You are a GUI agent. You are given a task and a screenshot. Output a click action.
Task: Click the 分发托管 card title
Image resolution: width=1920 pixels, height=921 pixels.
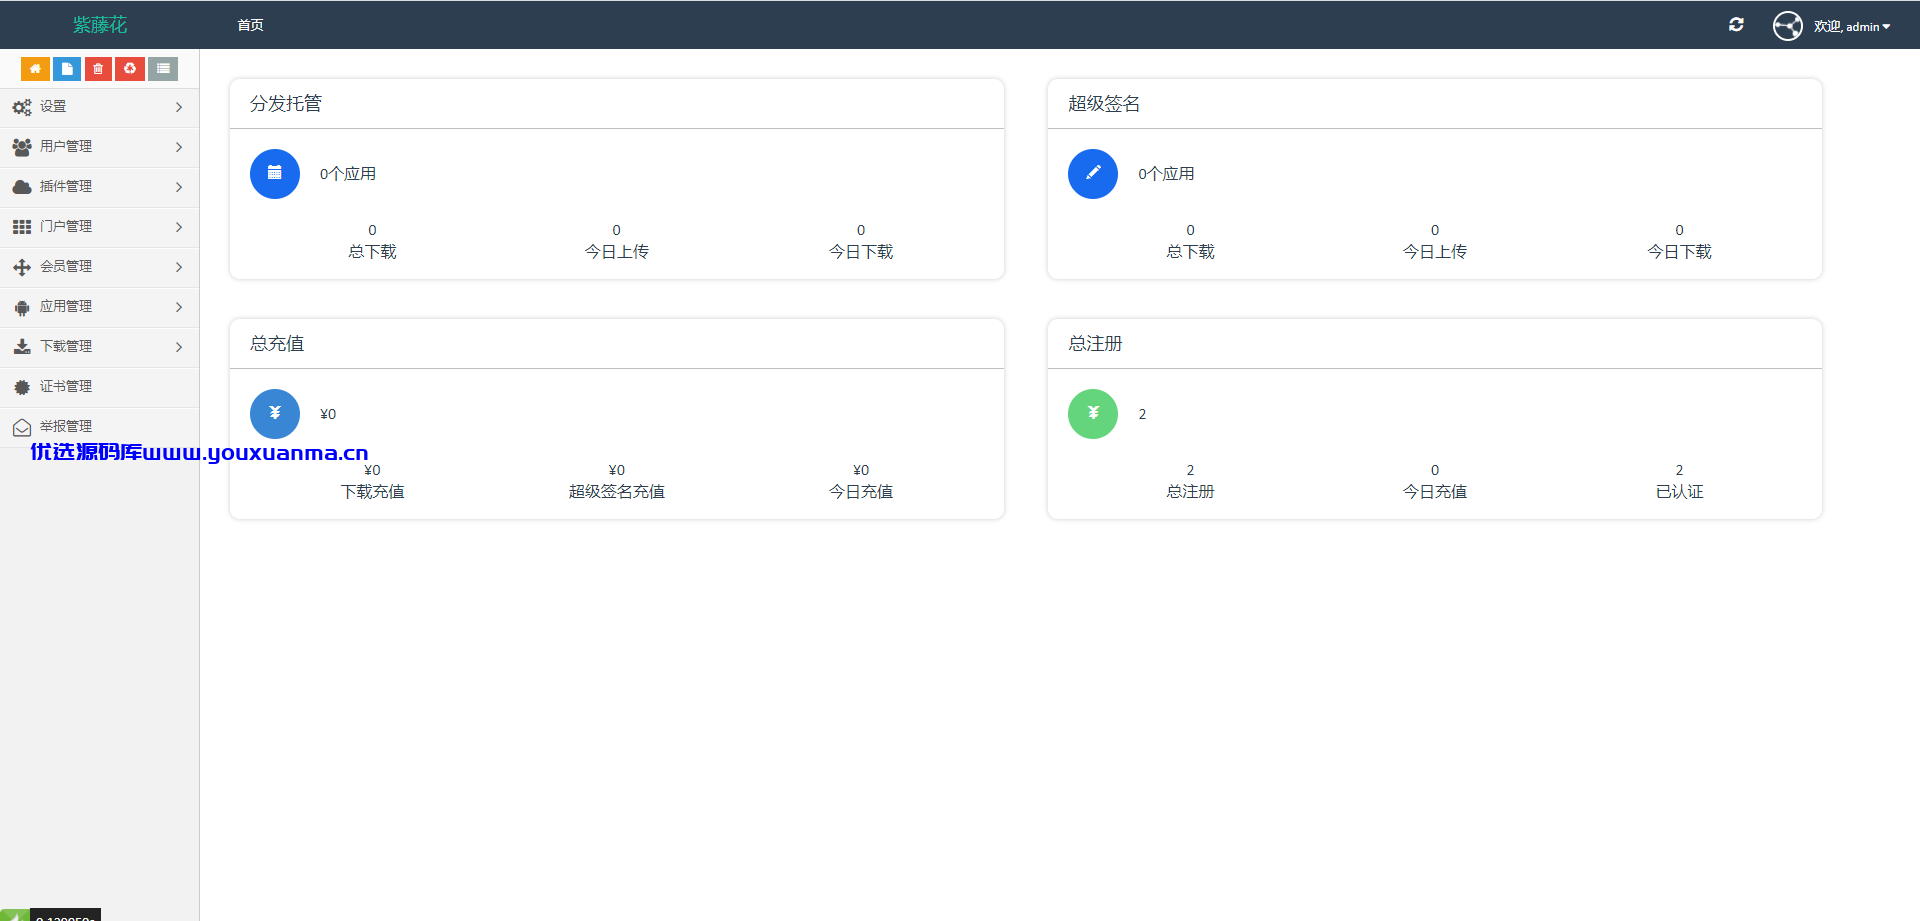(x=286, y=104)
